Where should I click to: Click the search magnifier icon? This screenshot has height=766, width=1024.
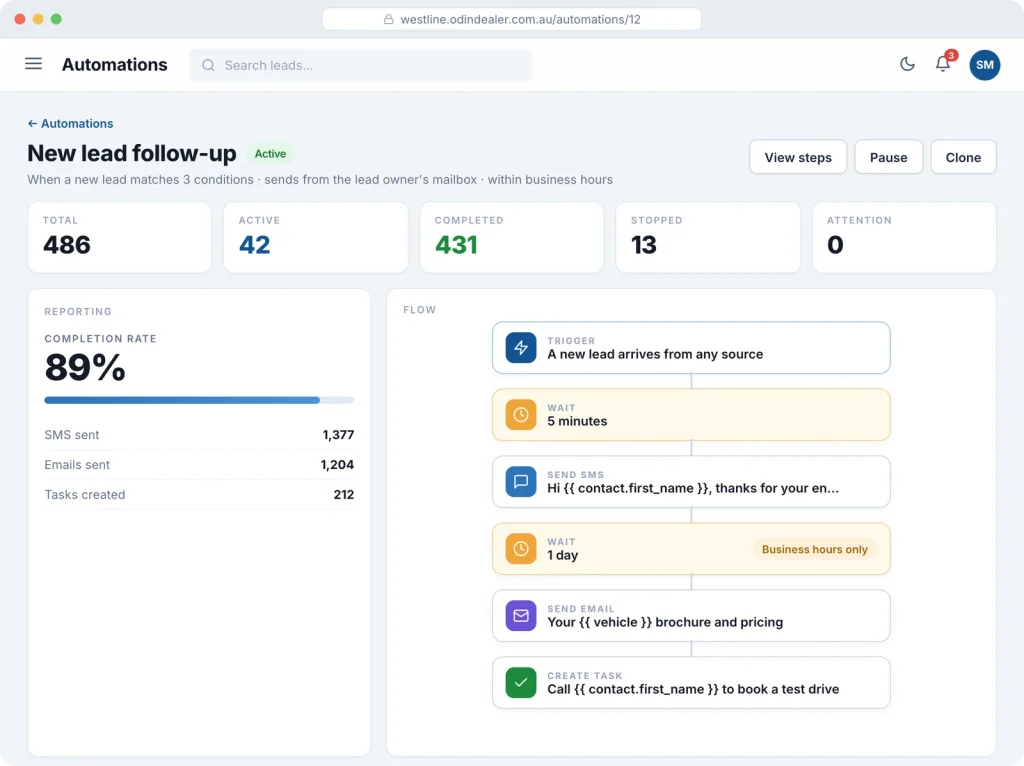[208, 65]
